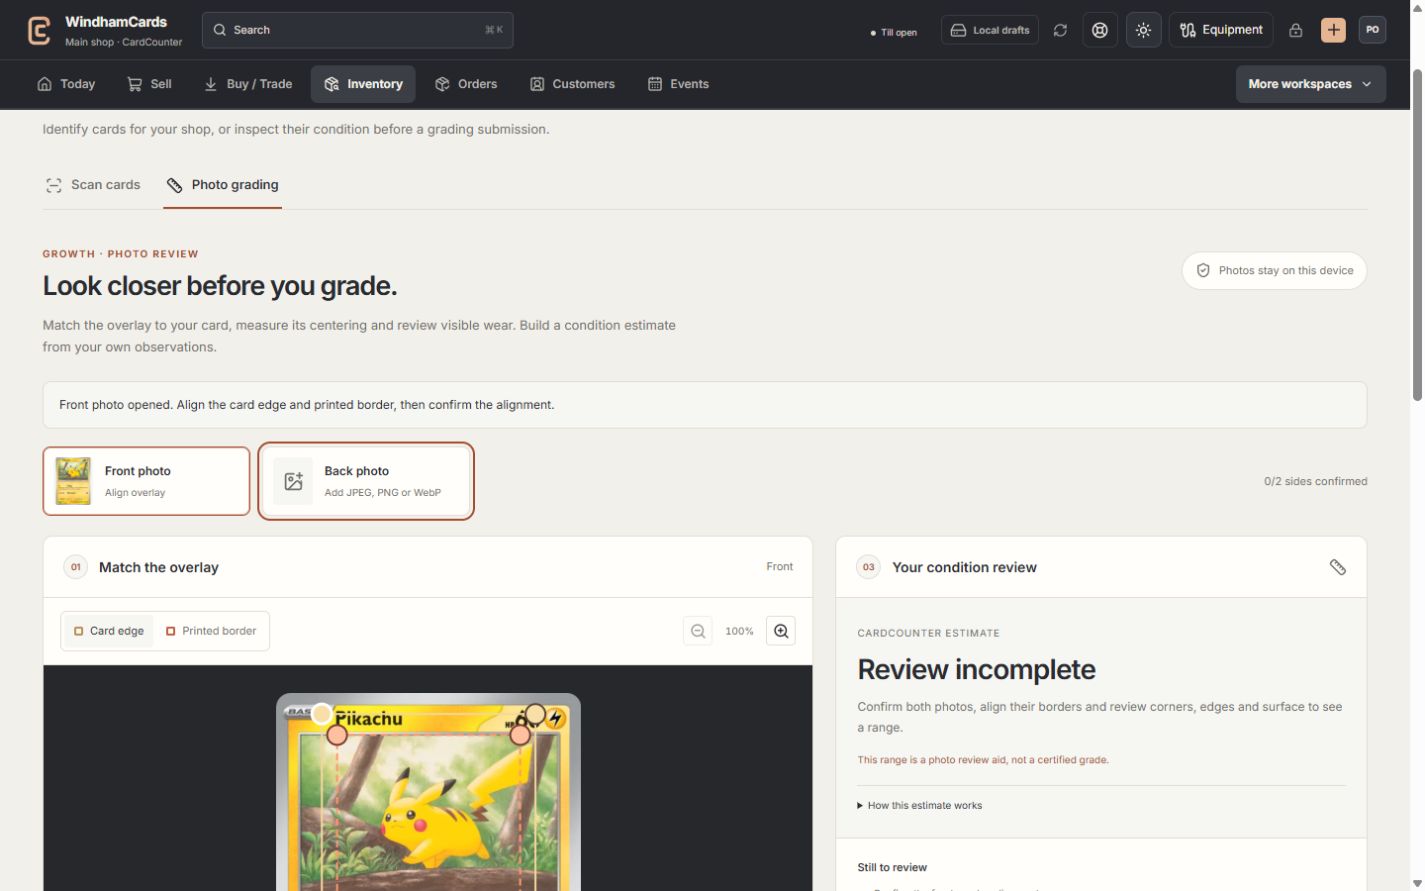Click the top-right card edge handle
The image size is (1425, 891).
pyautogui.click(x=535, y=714)
